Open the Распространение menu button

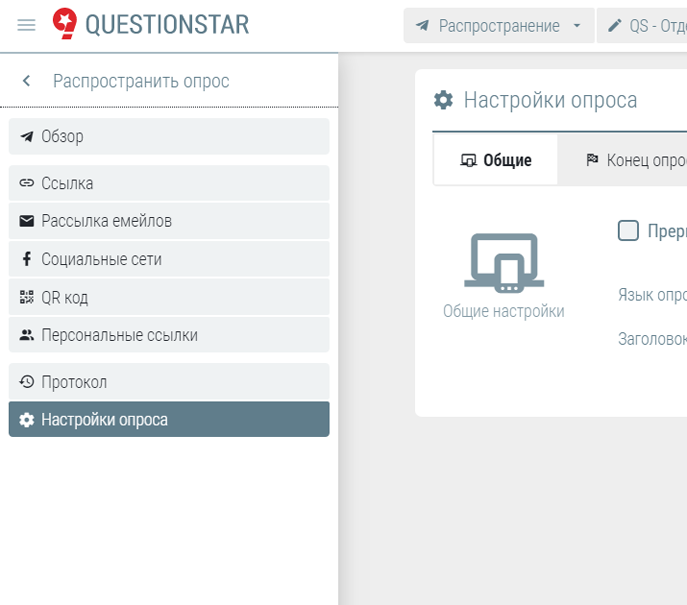[x=490, y=26]
